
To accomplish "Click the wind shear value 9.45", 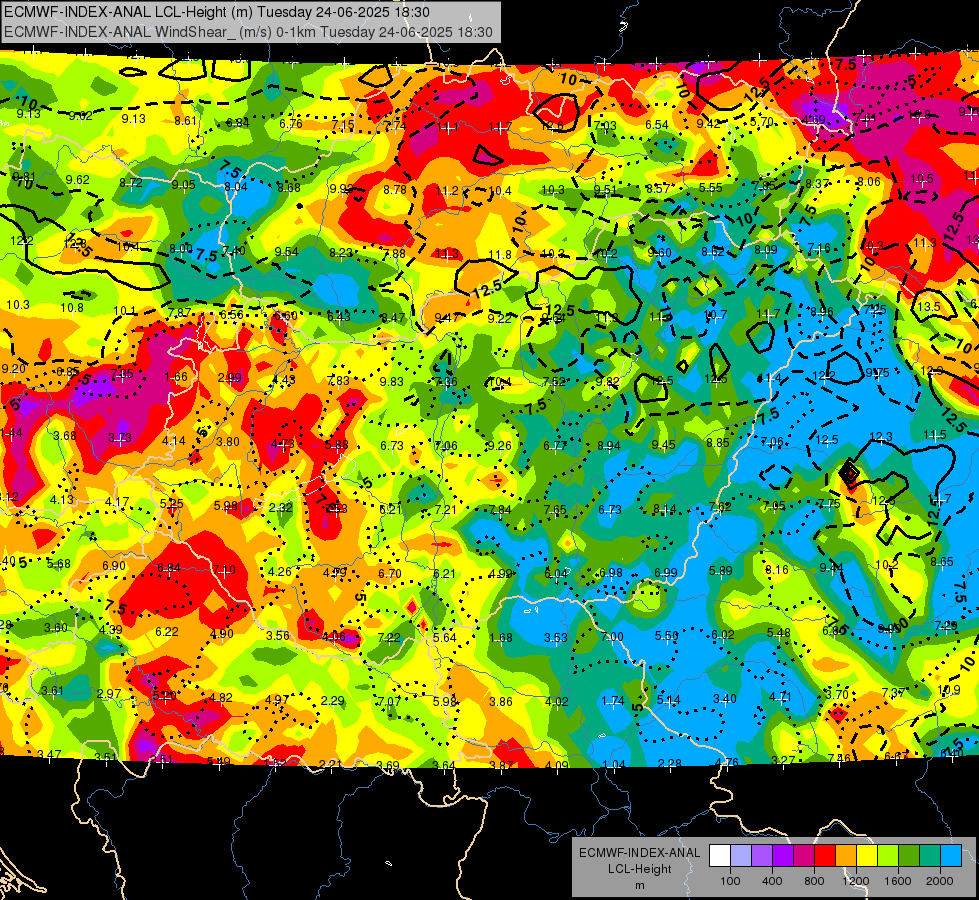I will (x=663, y=444).
